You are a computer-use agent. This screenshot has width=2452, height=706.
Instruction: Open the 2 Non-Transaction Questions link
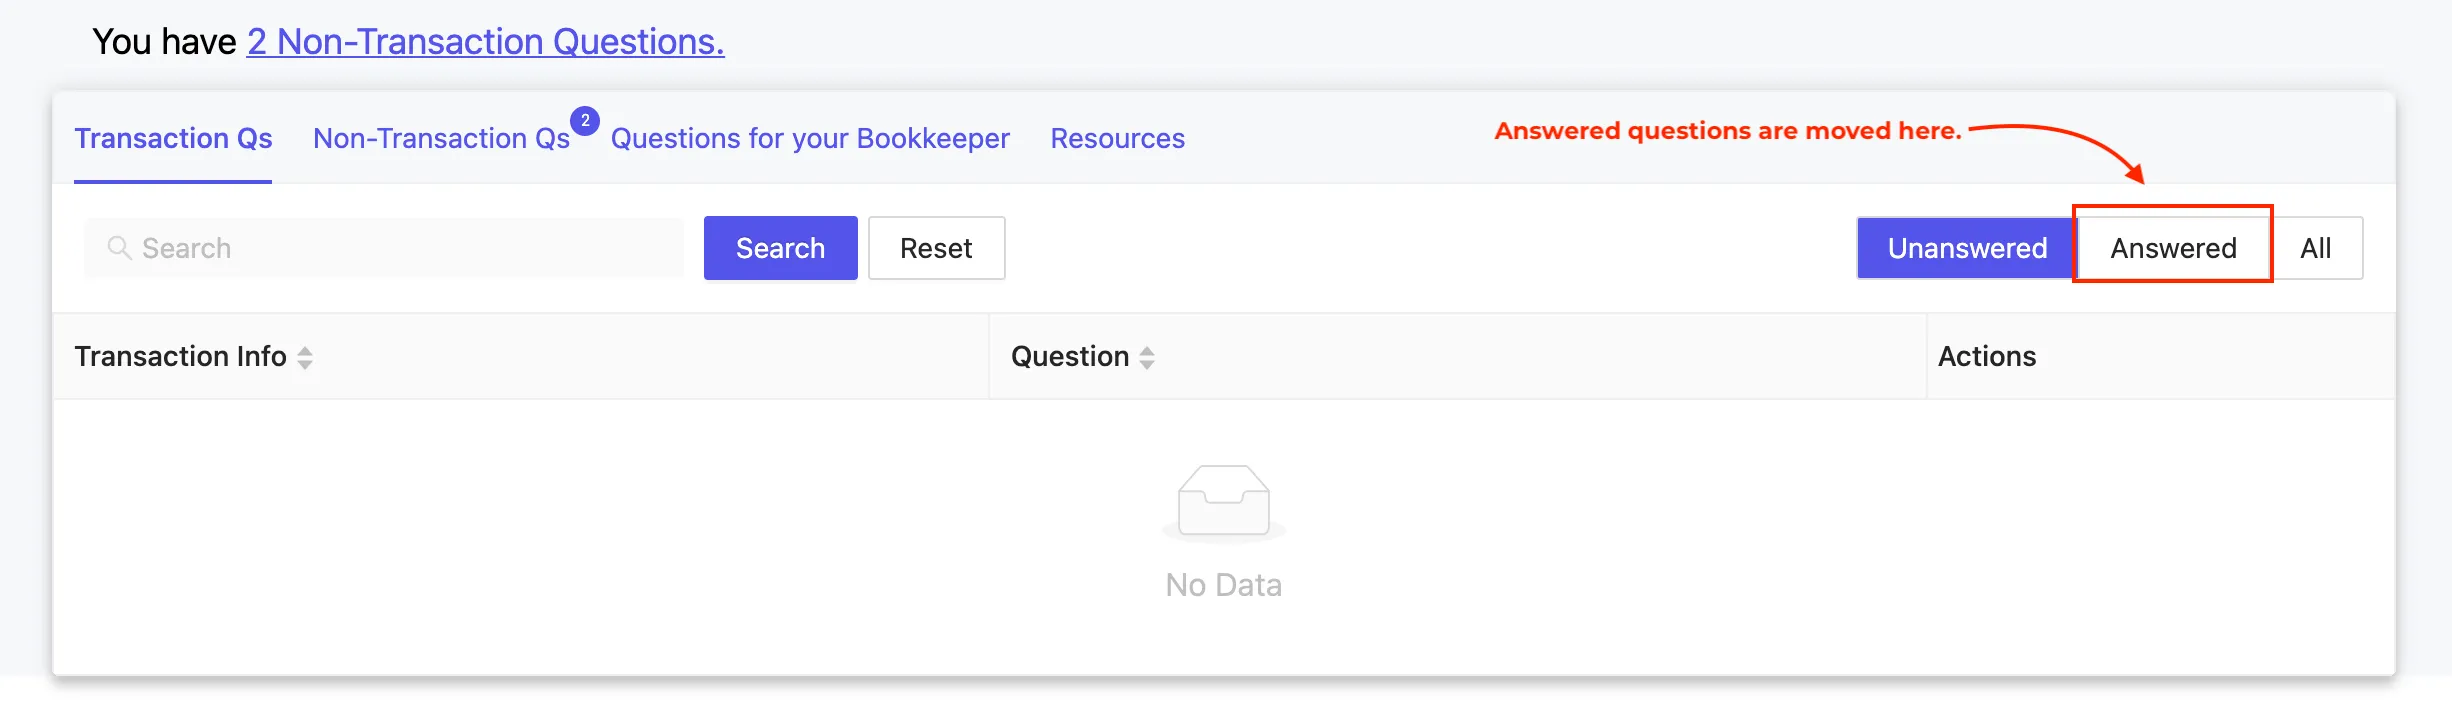486,42
